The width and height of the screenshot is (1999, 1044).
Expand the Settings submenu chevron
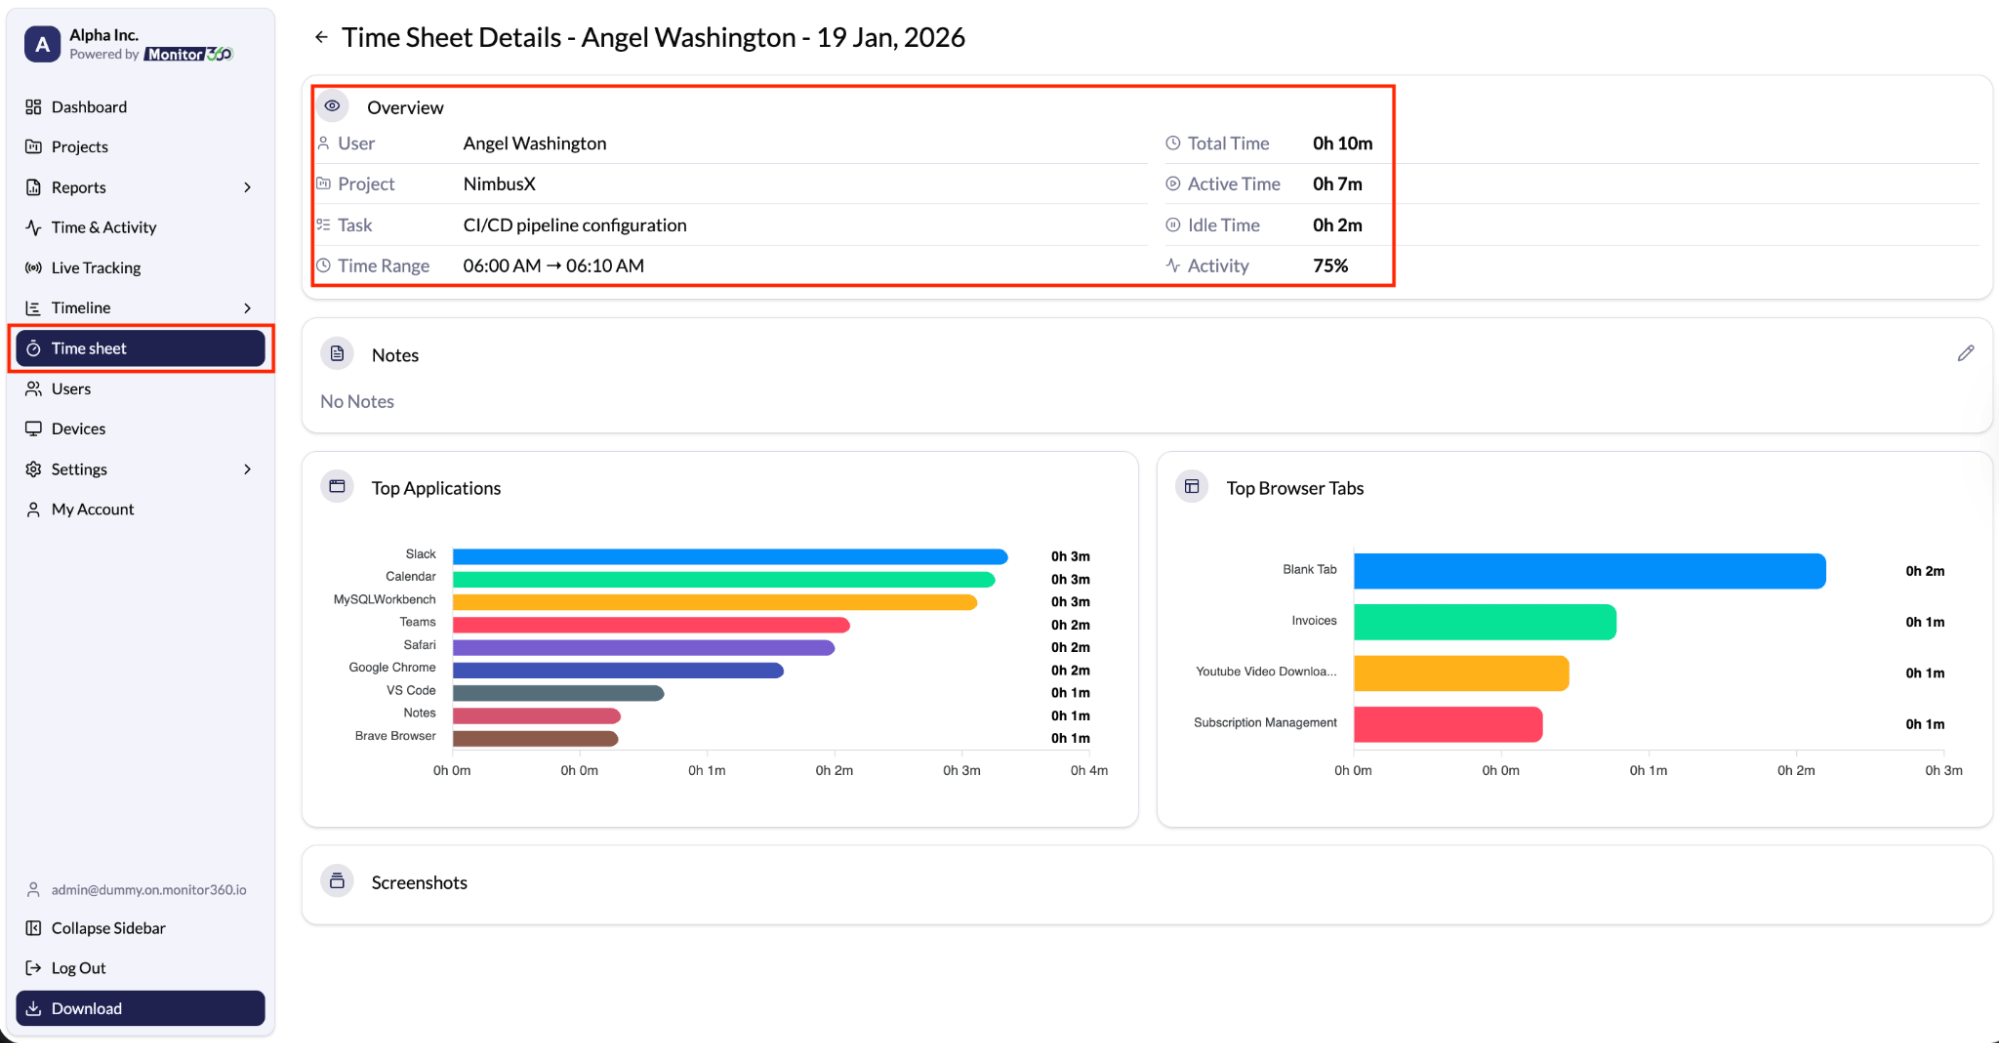247,469
